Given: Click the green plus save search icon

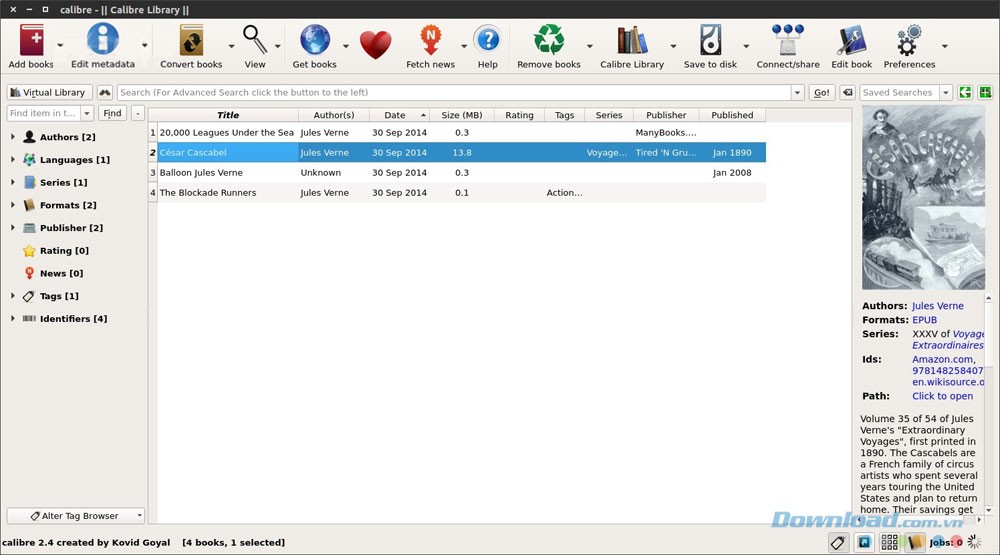Looking at the screenshot, I should (x=985, y=92).
